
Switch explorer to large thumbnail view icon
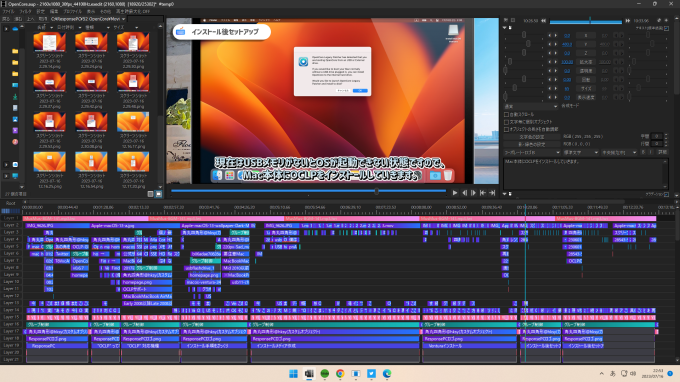click(x=158, y=194)
